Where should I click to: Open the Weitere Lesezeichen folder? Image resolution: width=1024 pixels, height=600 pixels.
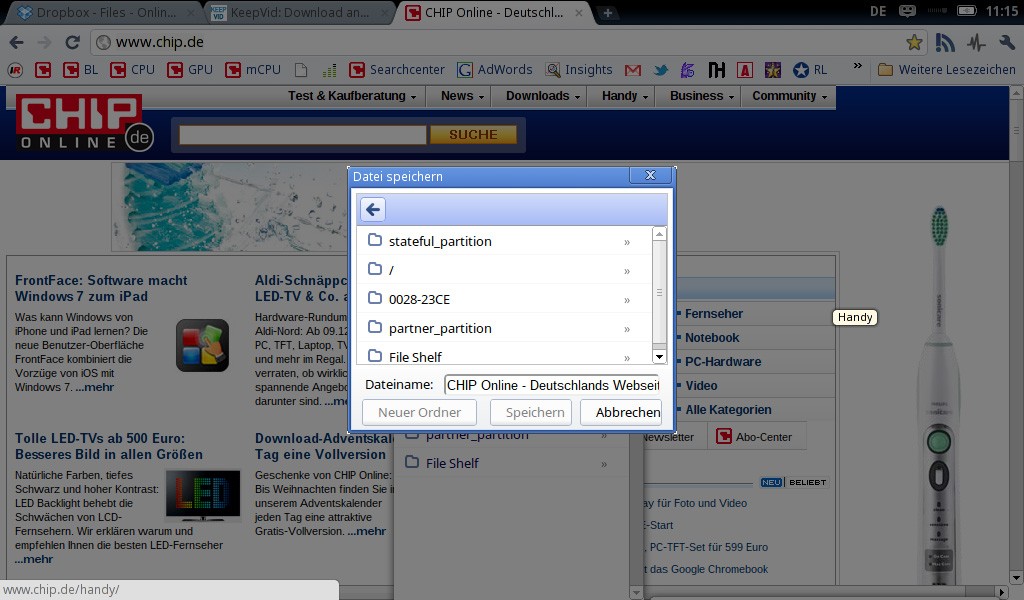click(947, 70)
